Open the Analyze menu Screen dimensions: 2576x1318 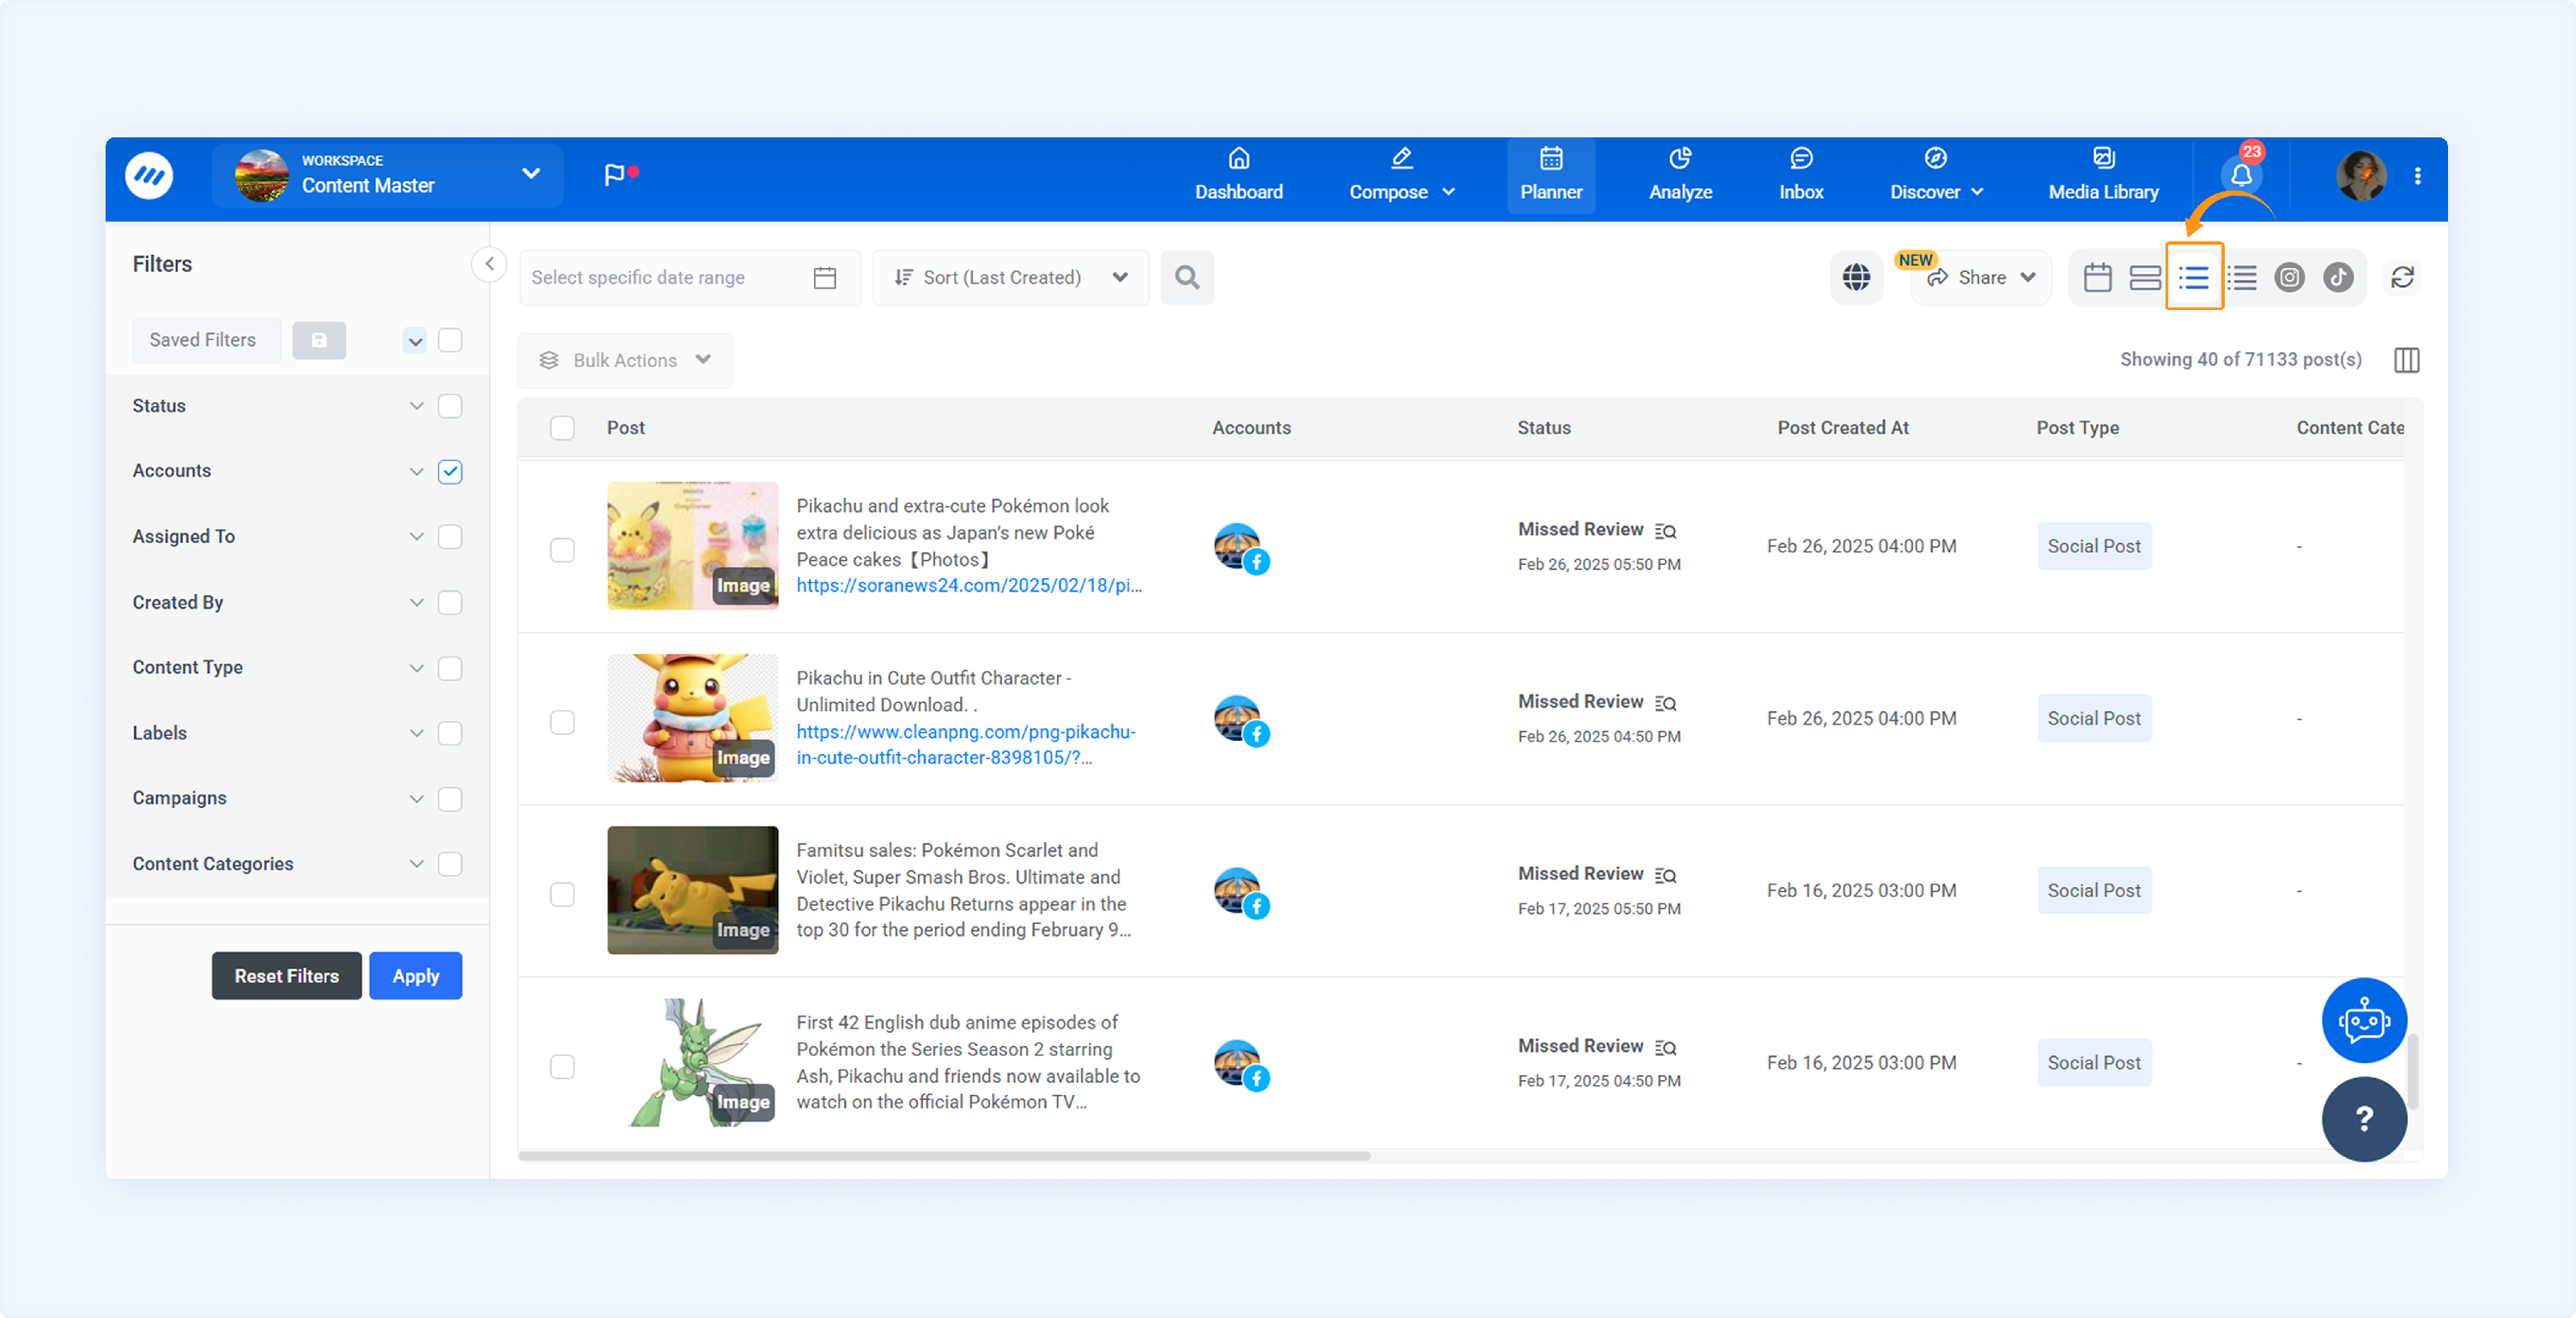(1680, 175)
